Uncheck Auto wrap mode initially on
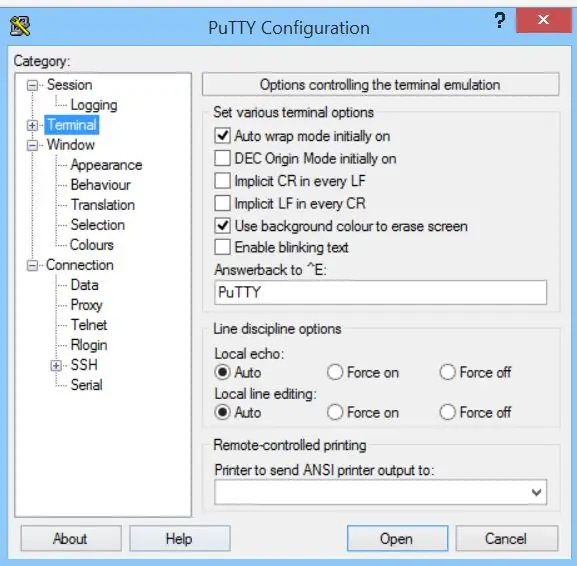This screenshot has height=566, width=577. [x=223, y=136]
